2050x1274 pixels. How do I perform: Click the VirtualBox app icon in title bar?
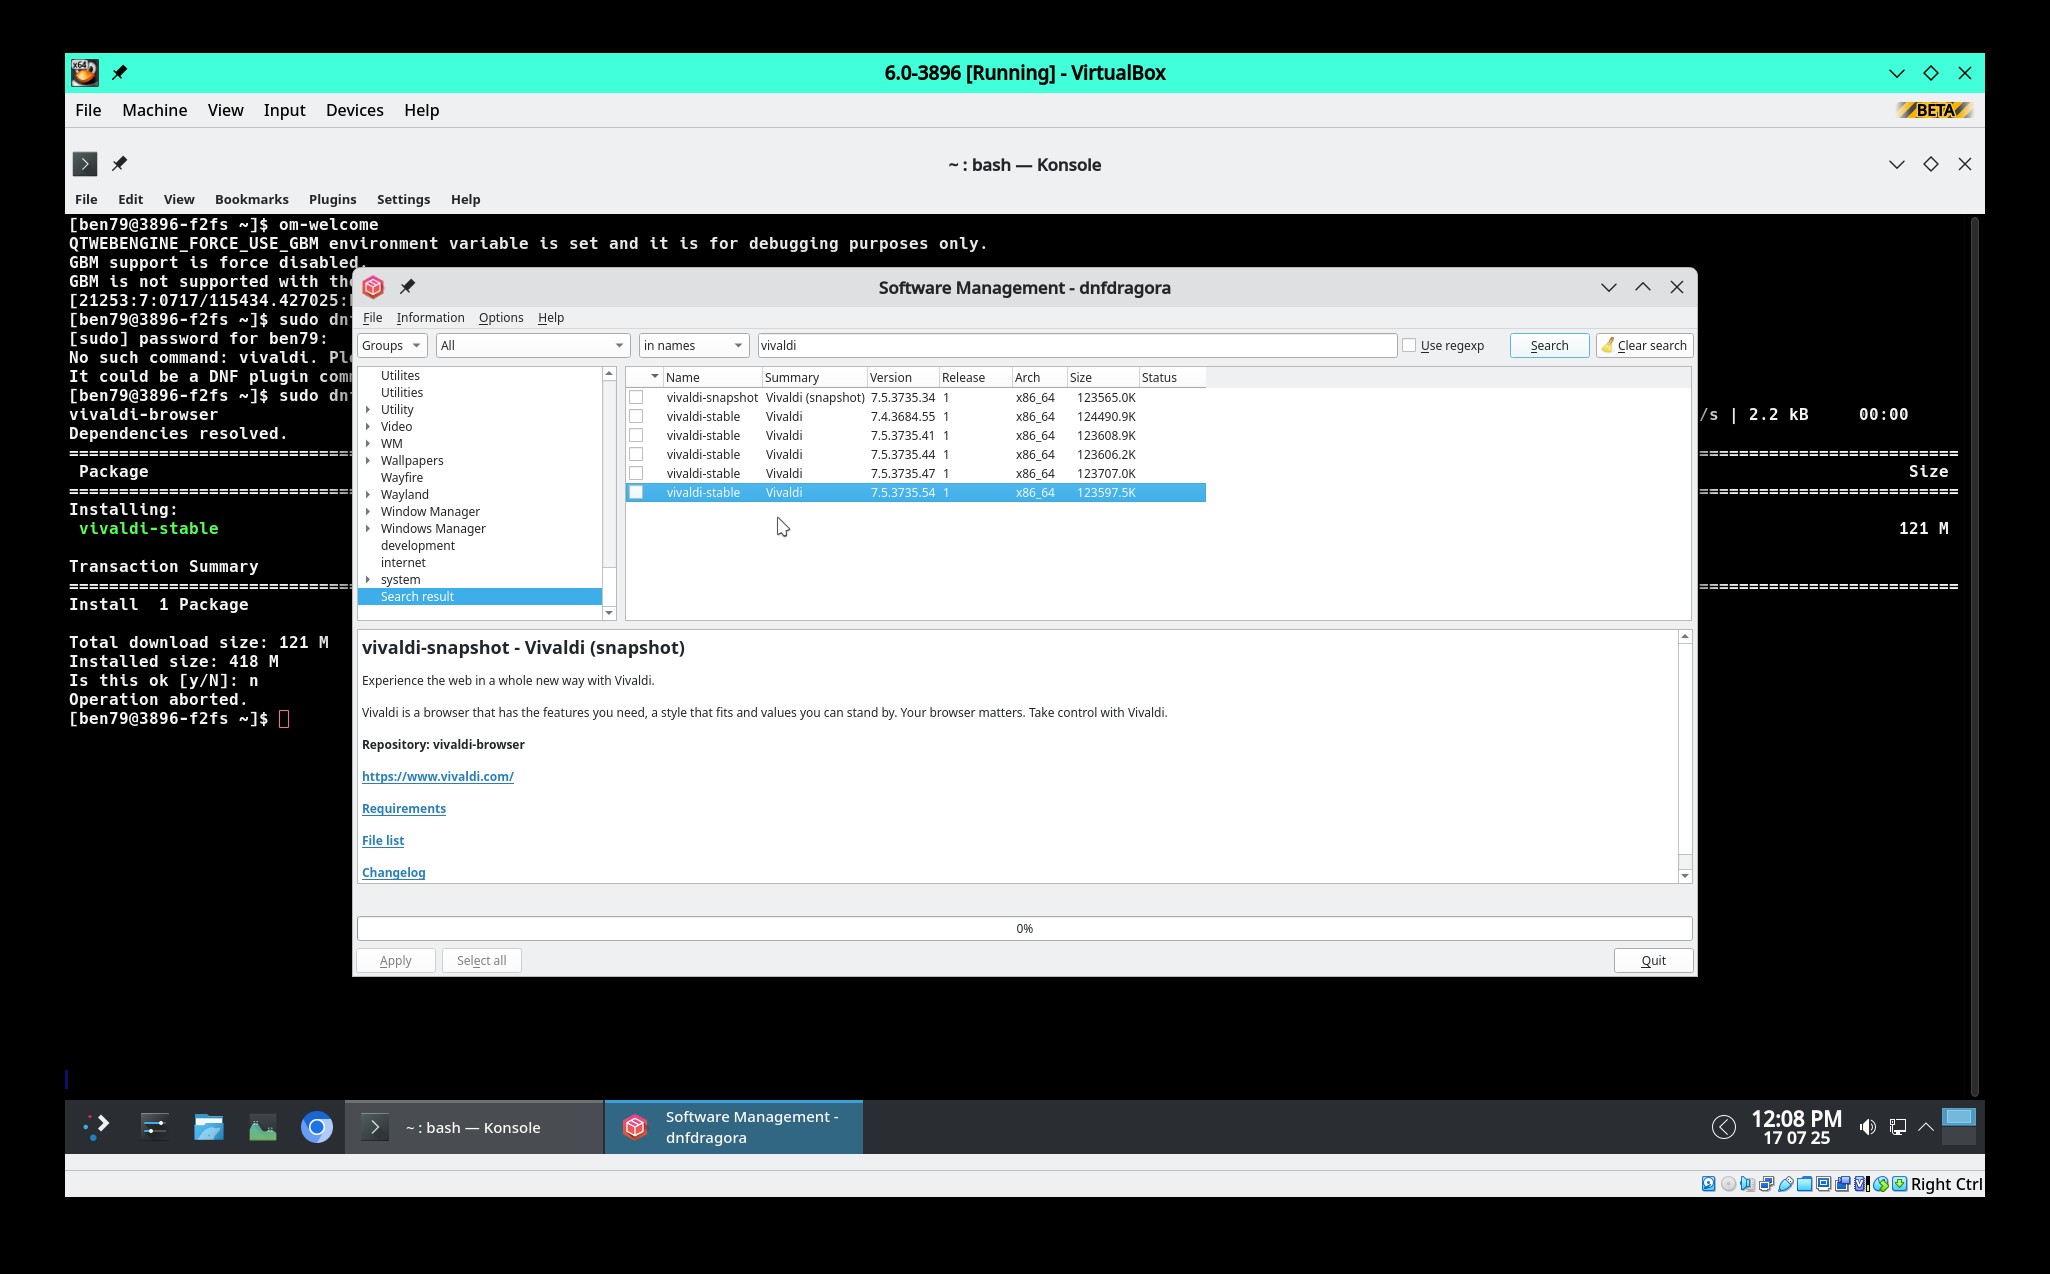coord(84,73)
